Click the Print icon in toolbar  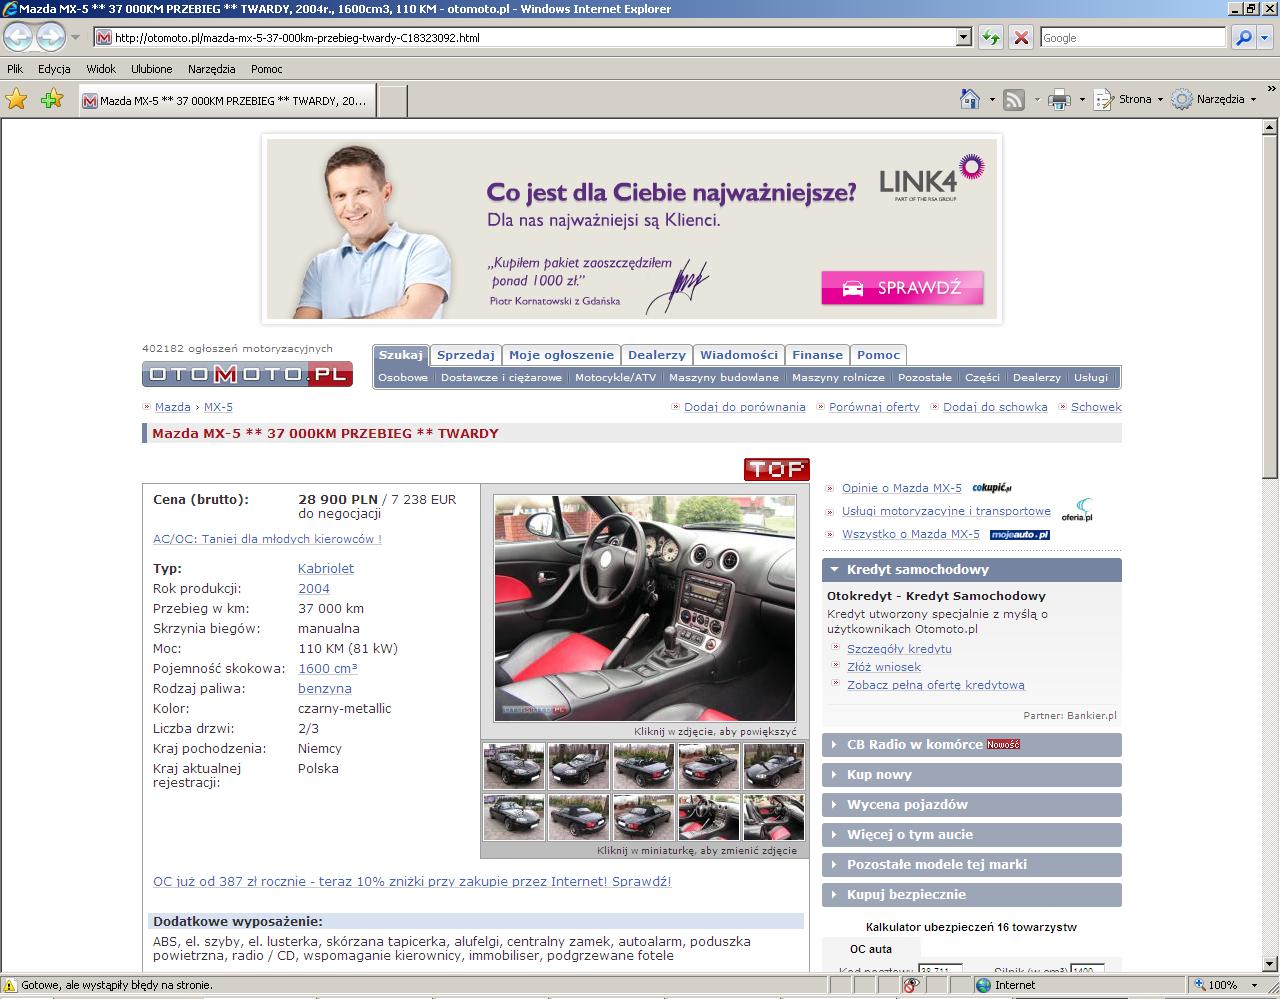(1059, 99)
